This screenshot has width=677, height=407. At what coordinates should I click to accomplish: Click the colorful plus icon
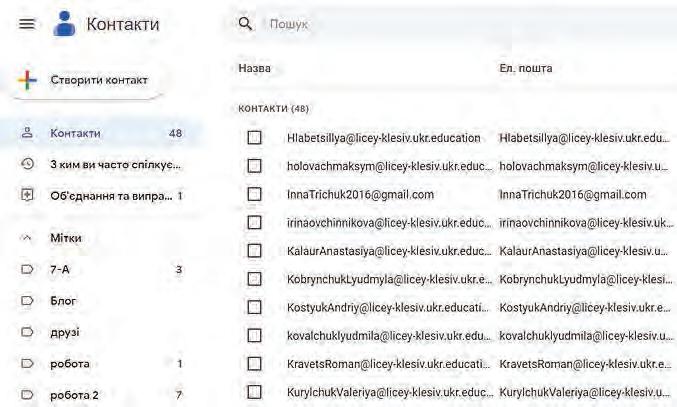[x=27, y=80]
